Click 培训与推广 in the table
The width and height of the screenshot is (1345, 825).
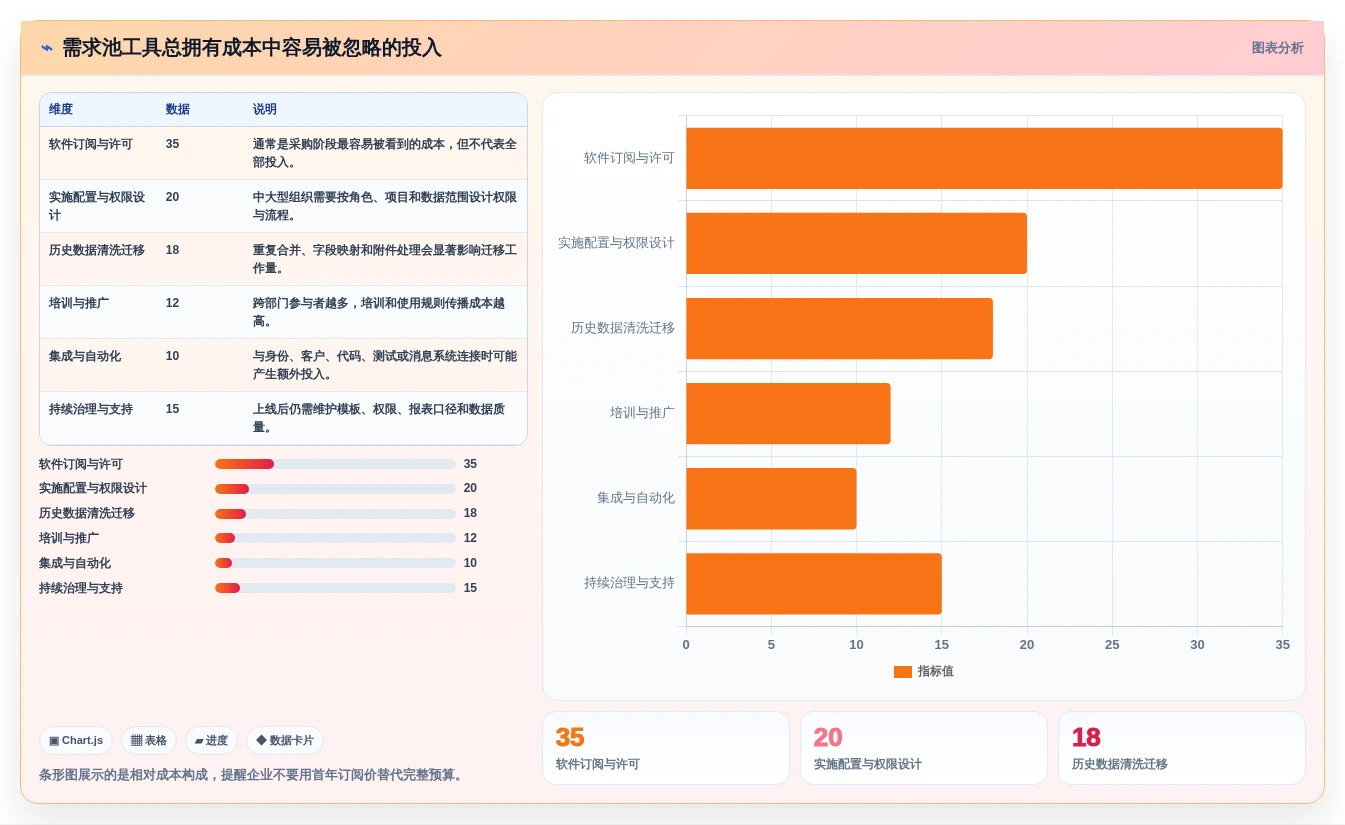79,303
